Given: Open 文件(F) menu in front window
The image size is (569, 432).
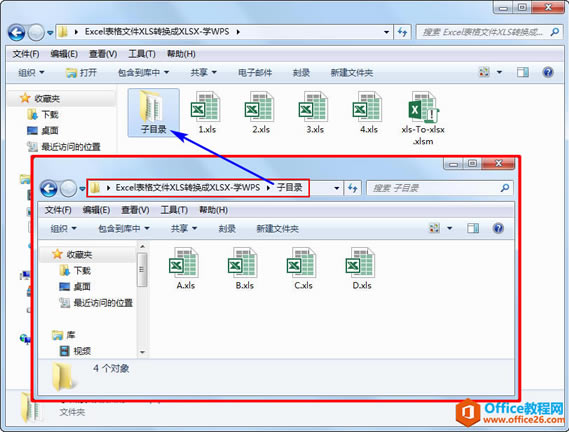Looking at the screenshot, I should [58, 210].
